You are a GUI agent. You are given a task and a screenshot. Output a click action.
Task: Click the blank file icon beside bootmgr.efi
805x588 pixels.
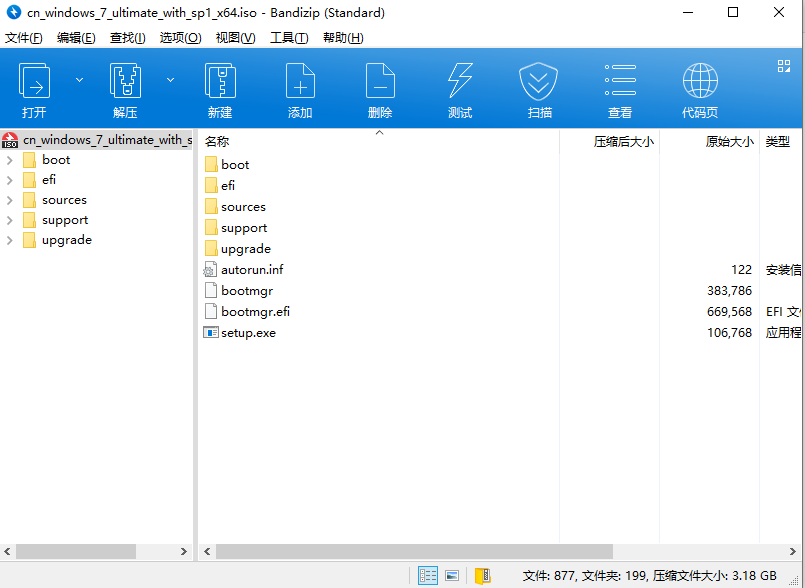tap(210, 312)
